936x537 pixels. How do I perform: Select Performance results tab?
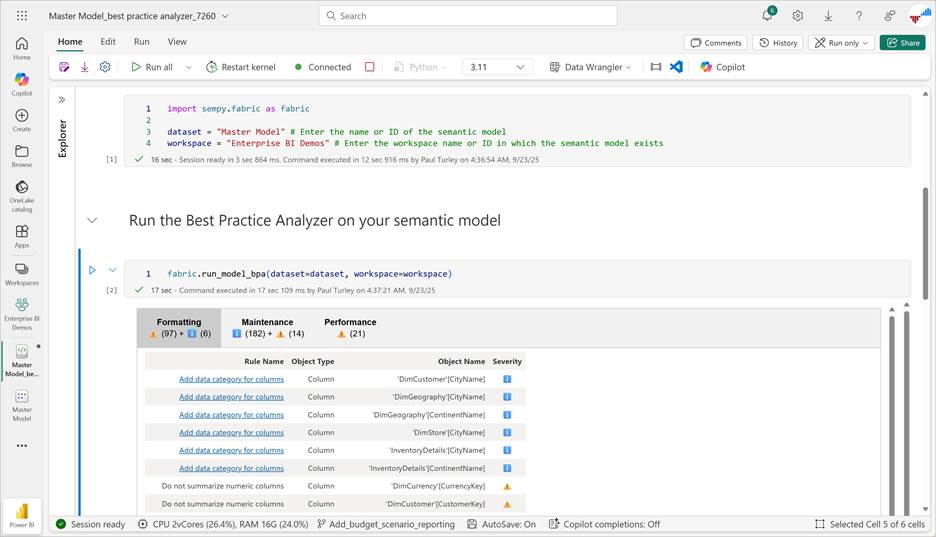(x=350, y=328)
